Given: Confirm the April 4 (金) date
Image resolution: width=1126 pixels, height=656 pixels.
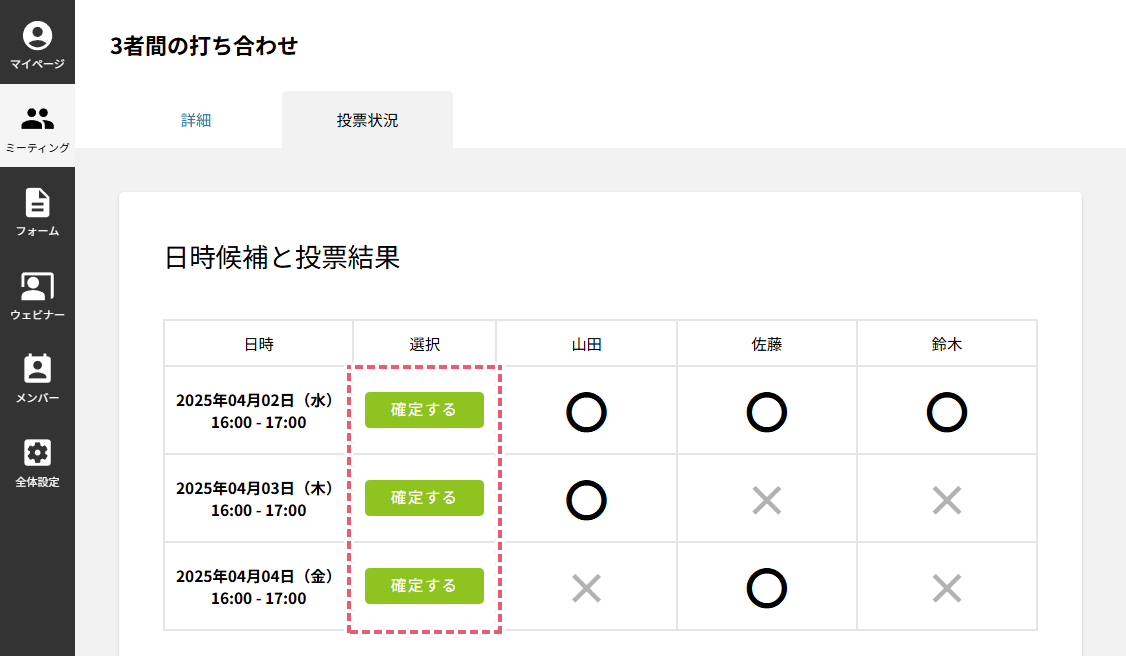Looking at the screenshot, I should [x=424, y=586].
